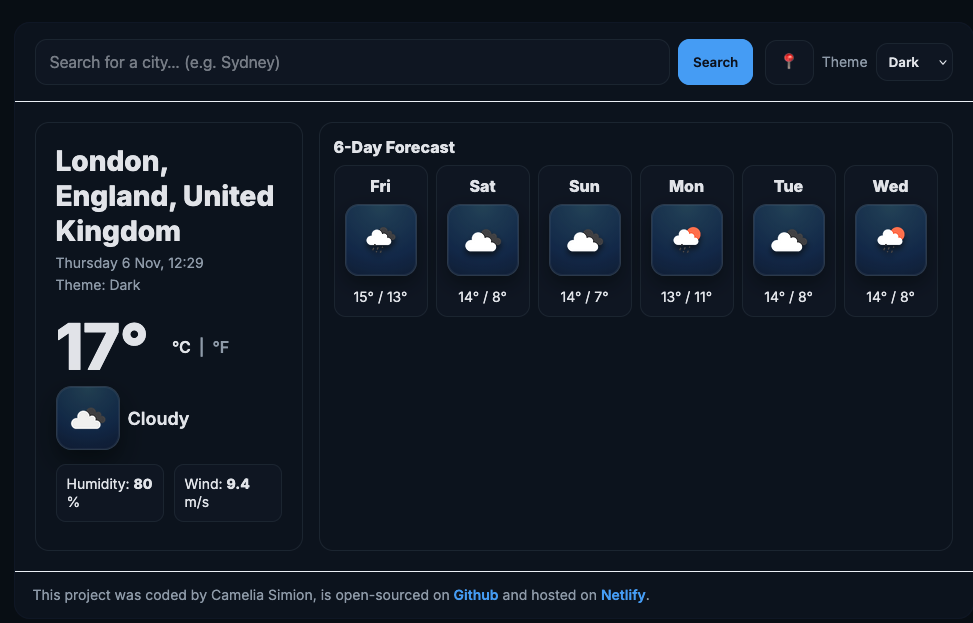Image resolution: width=973 pixels, height=623 pixels.
Task: Click the location pin icon
Action: (789, 61)
